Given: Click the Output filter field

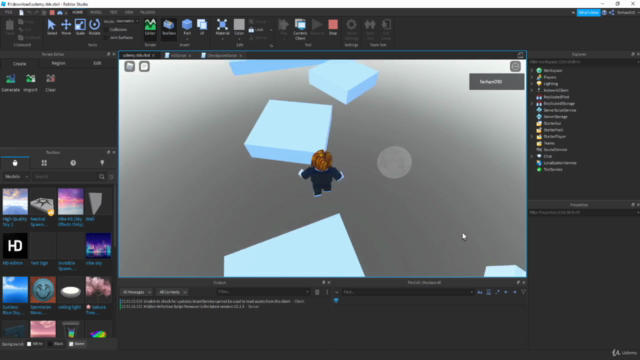Looking at the screenshot, I should click(x=263, y=292).
